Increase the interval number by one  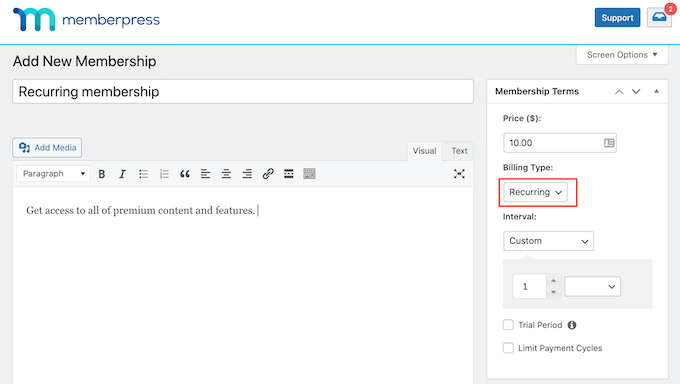coord(553,281)
